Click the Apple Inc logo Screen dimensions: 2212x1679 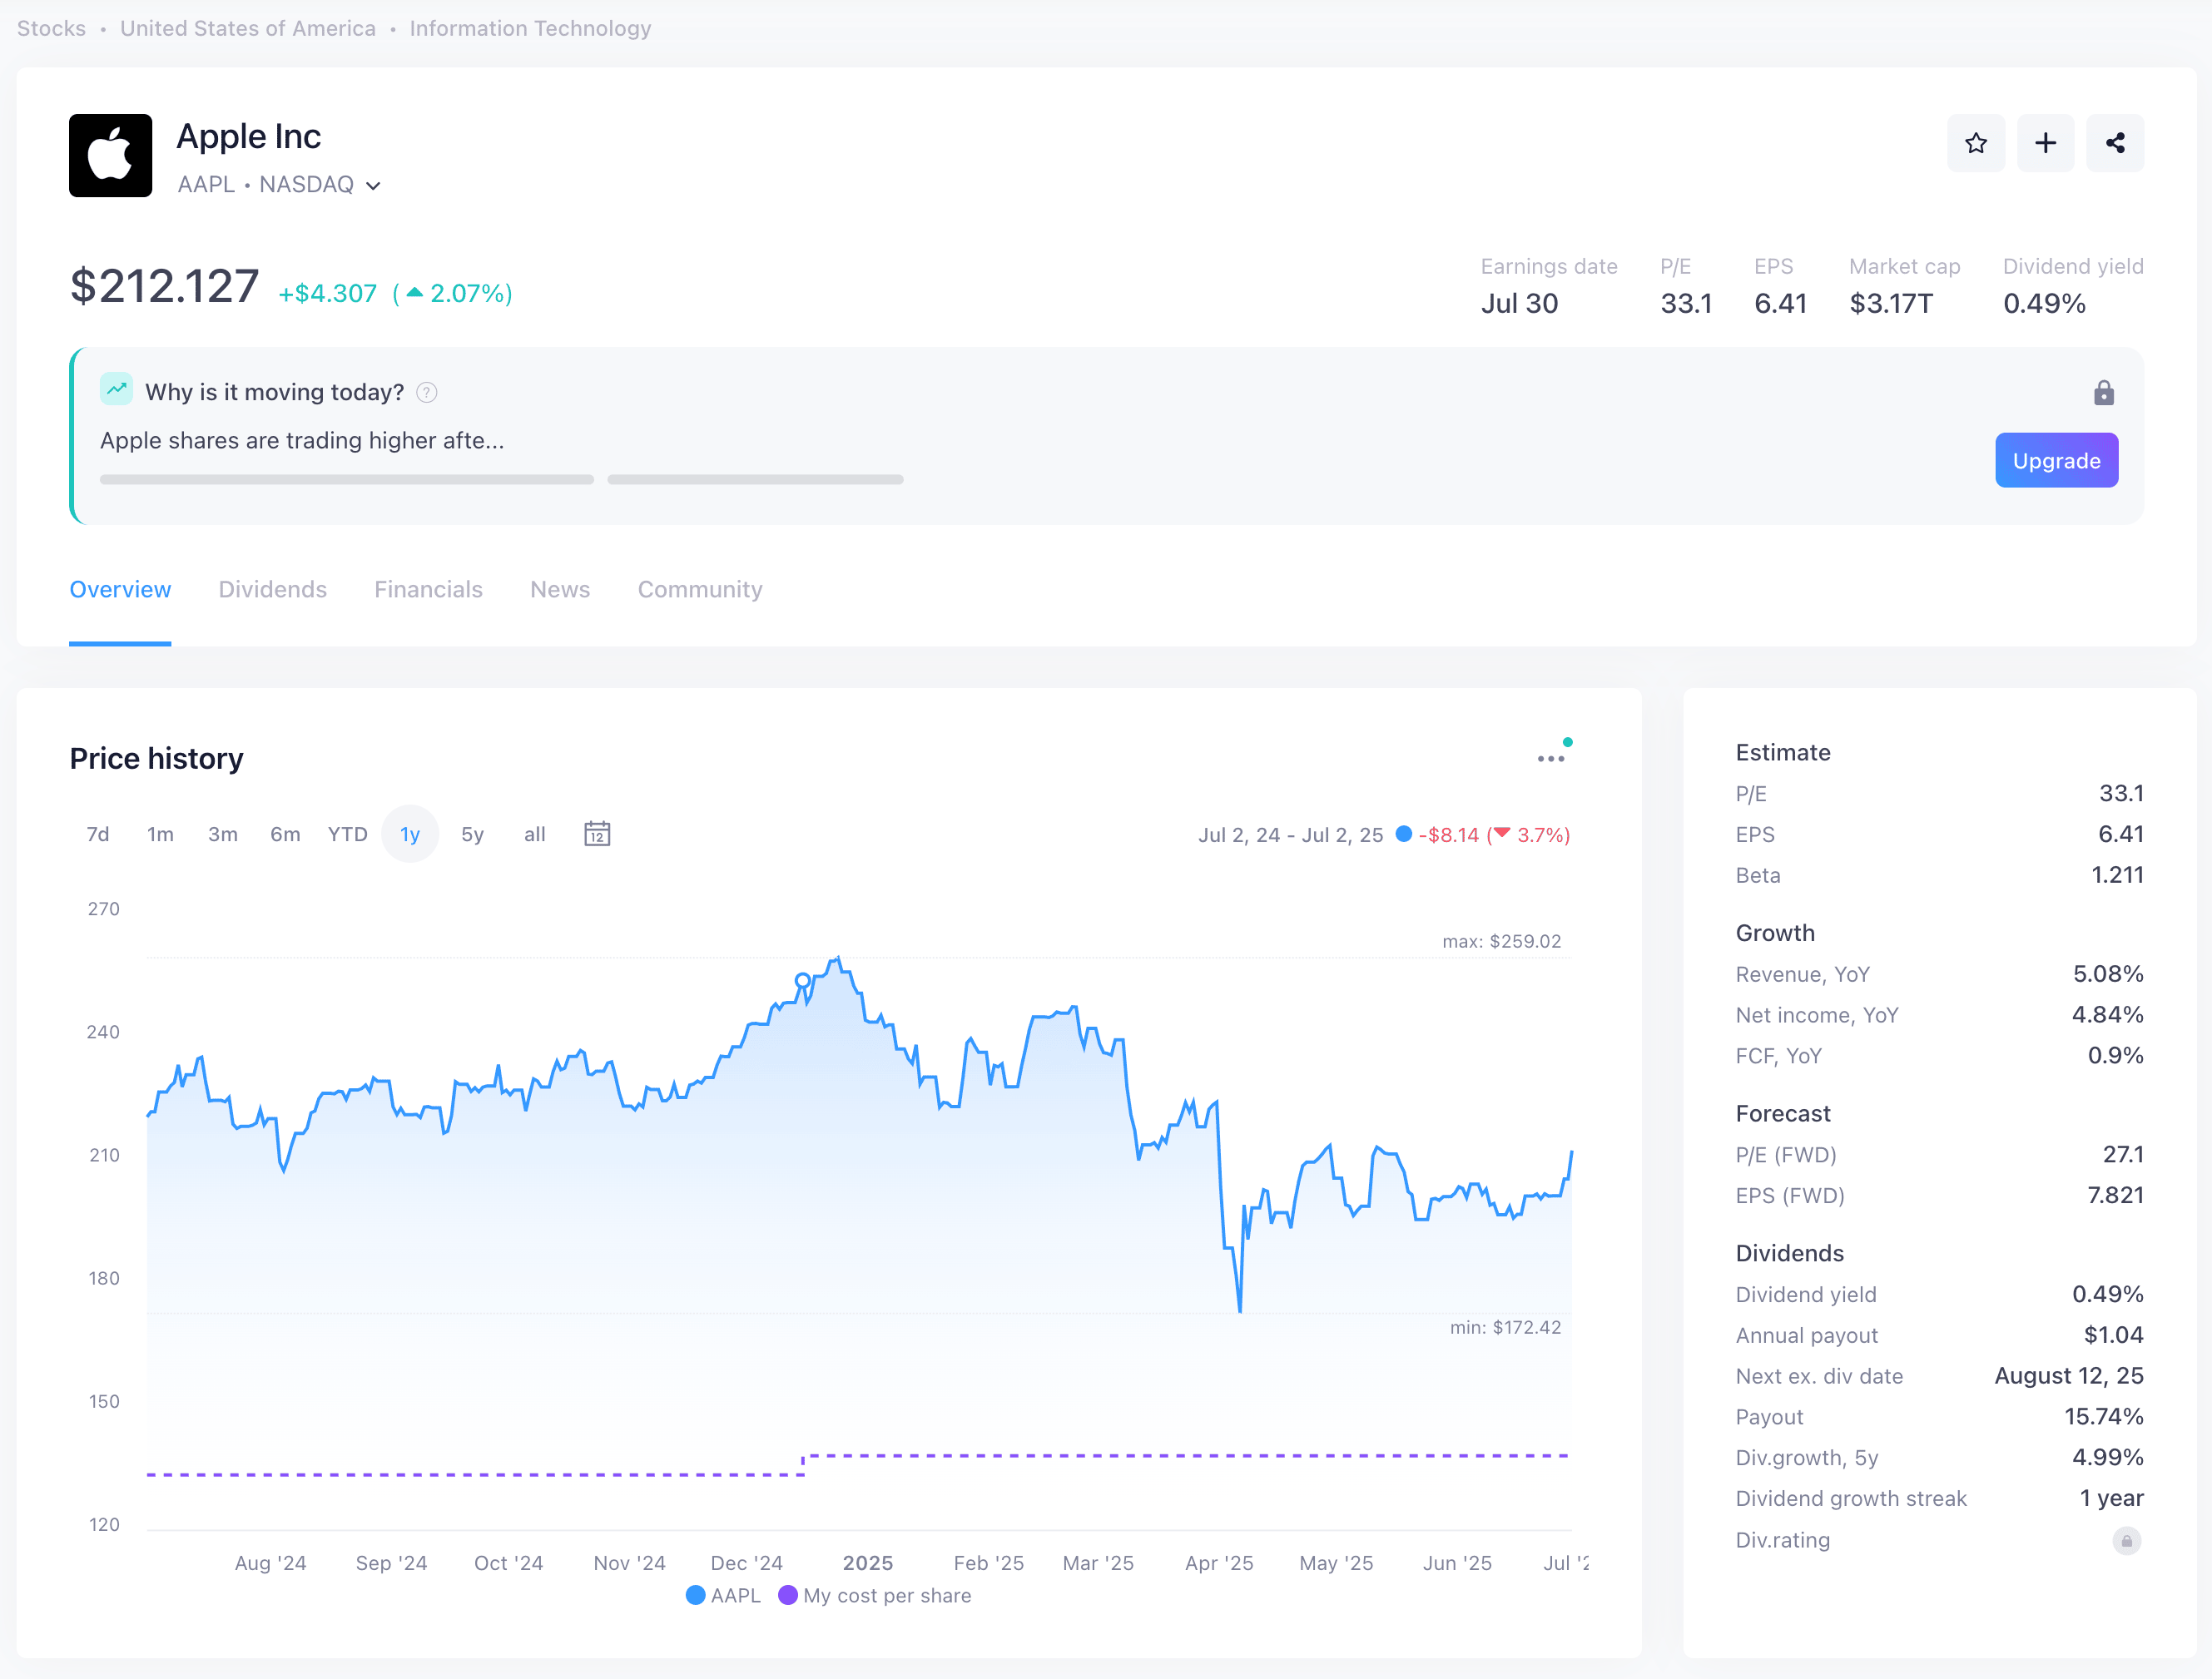pyautogui.click(x=110, y=155)
